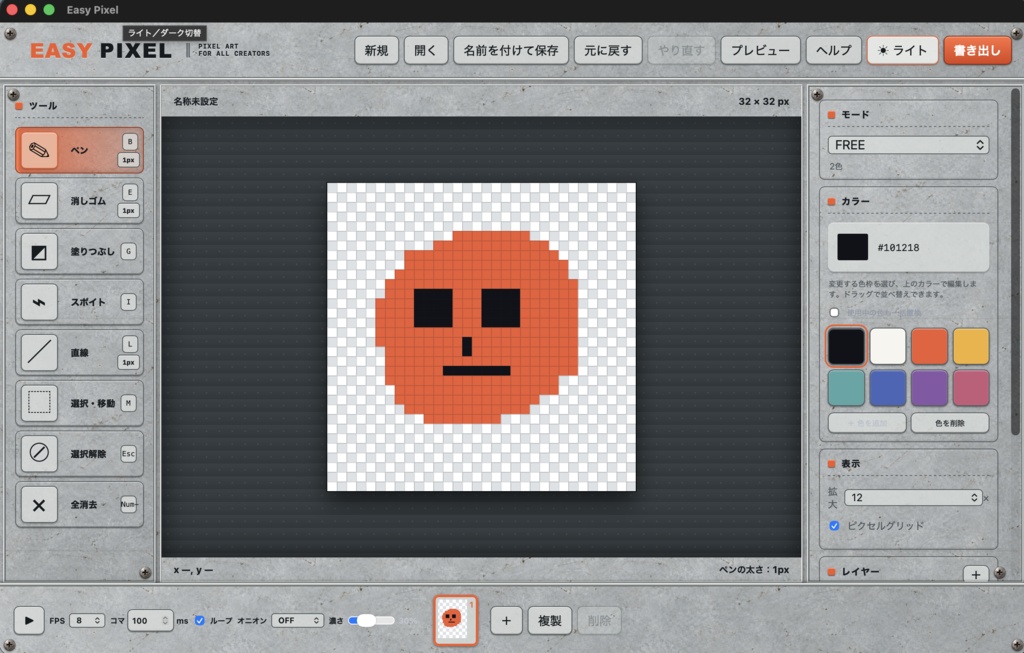The height and width of the screenshot is (653, 1024).
Task: Select the teal palette swatch
Action: pos(846,388)
